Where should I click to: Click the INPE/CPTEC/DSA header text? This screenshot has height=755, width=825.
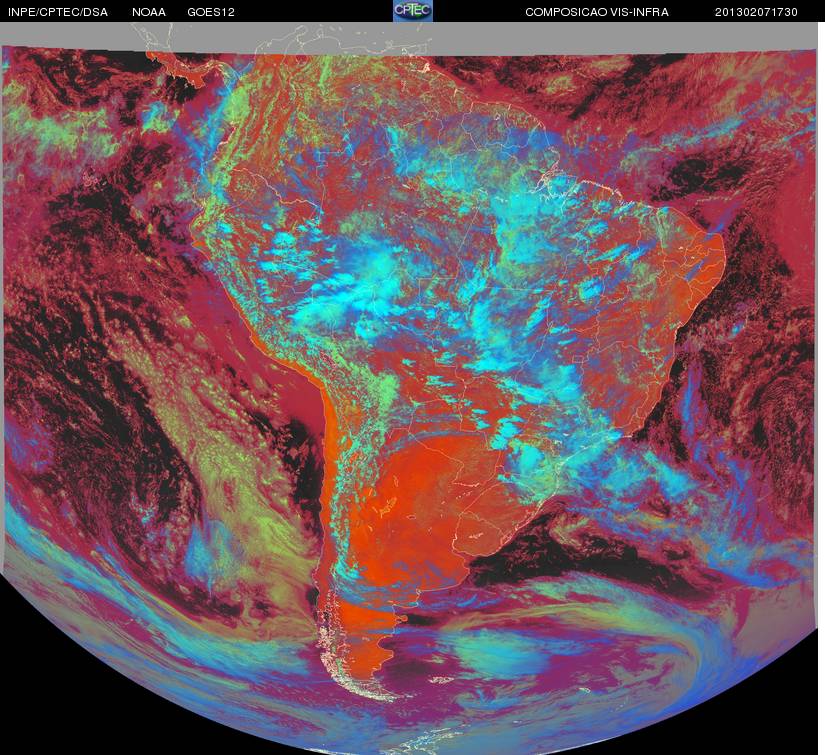(58, 13)
